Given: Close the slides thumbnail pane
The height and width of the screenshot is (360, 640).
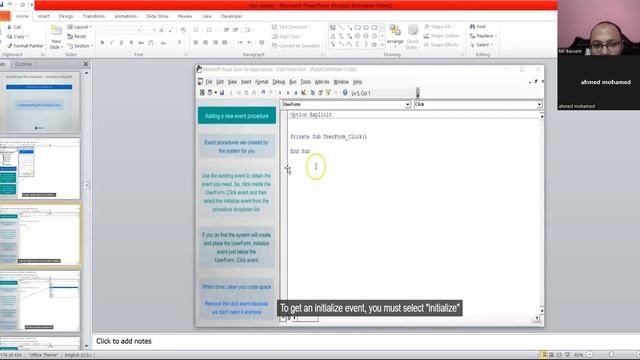Looking at the screenshot, I should point(85,64).
